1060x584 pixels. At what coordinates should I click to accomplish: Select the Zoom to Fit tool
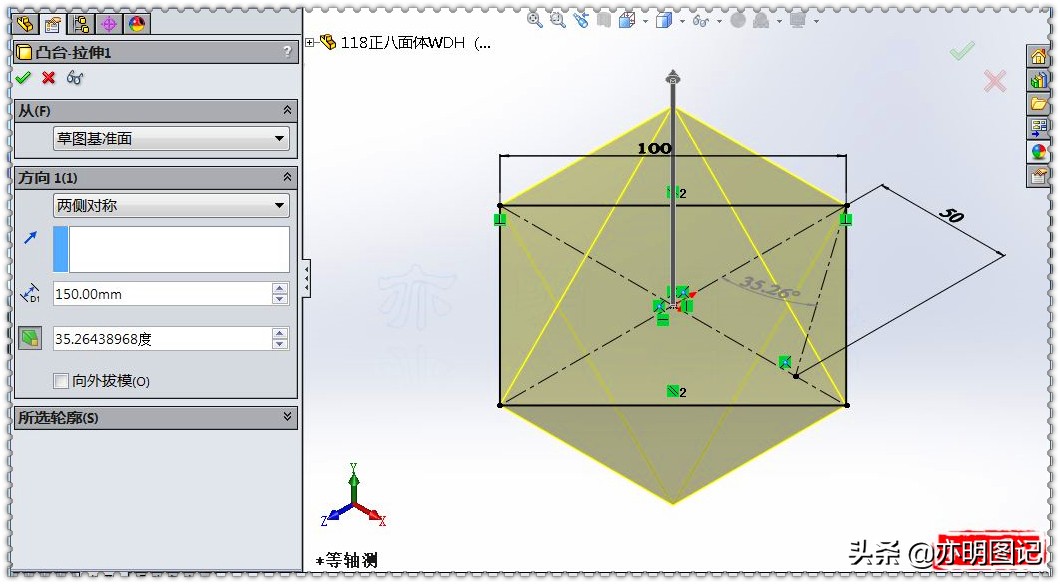[532, 21]
